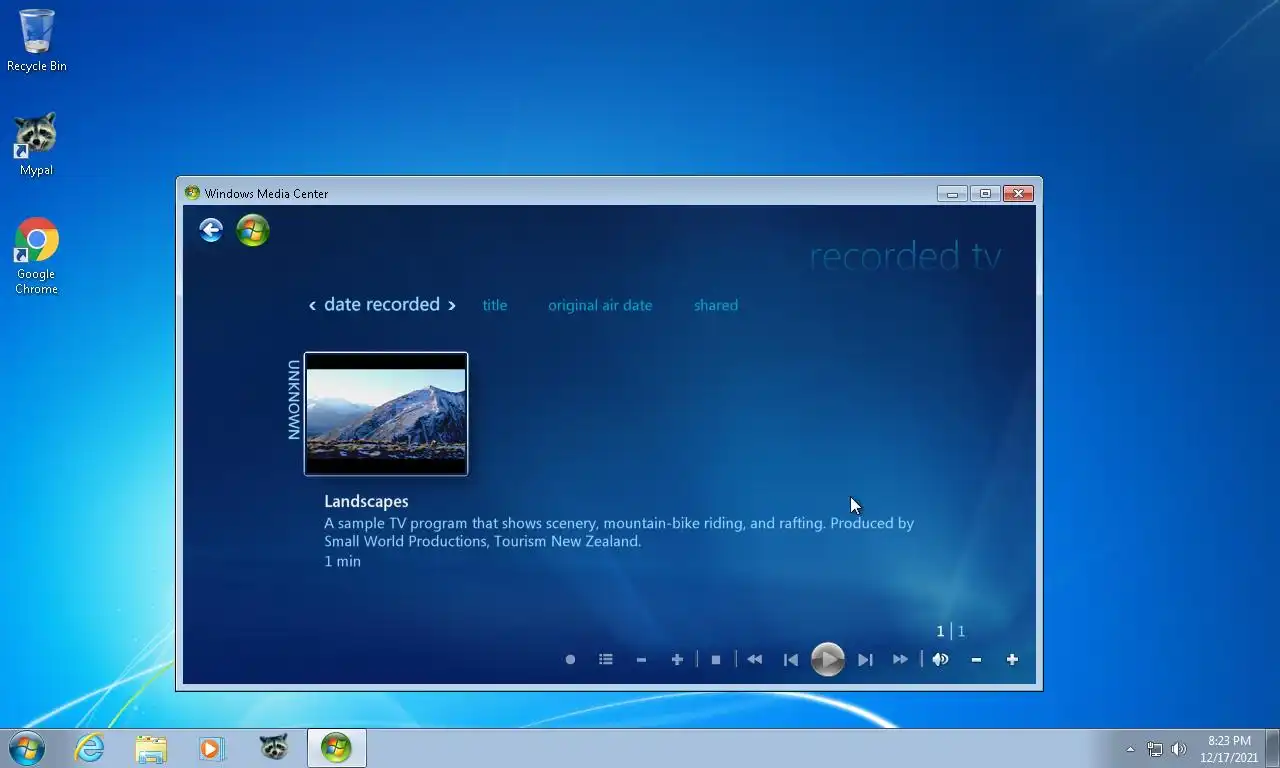Start recording with the record button
This screenshot has height=768, width=1280.
click(x=570, y=660)
